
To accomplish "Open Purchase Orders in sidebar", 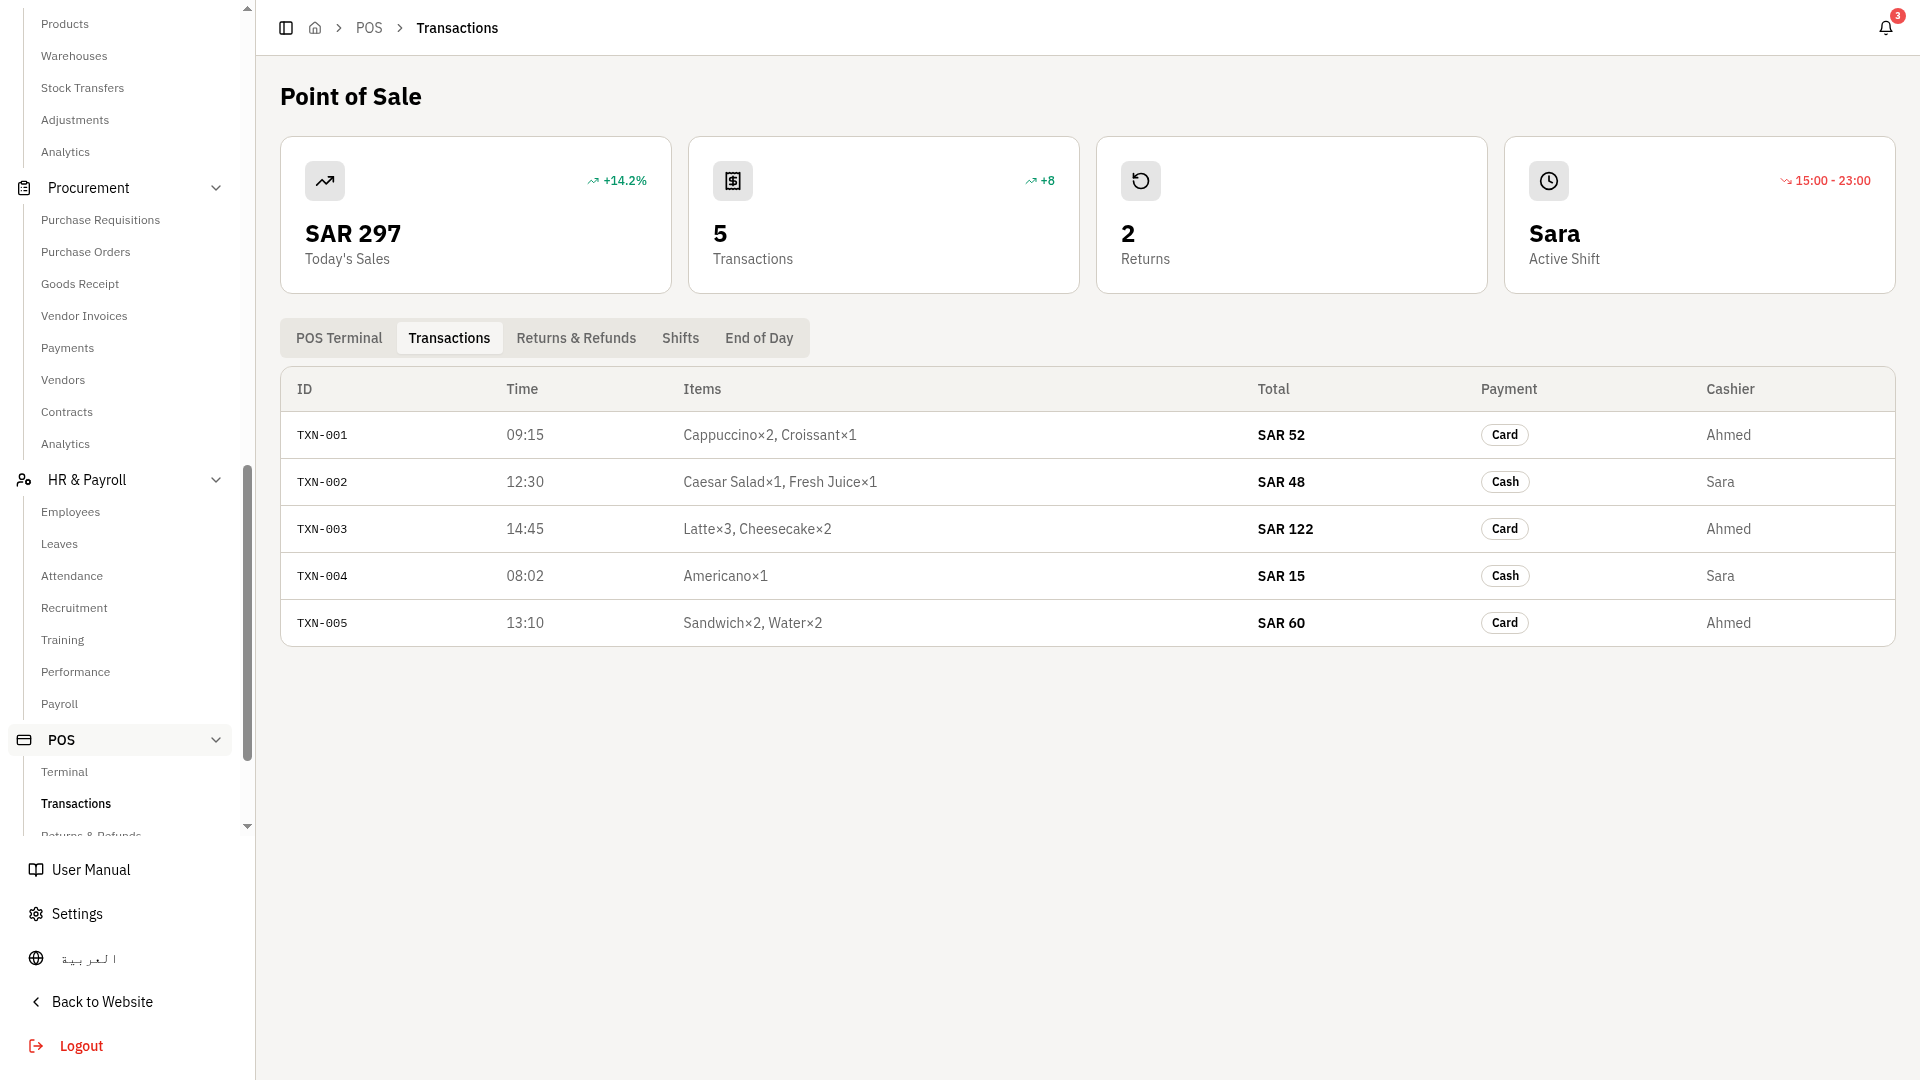I will (86, 252).
